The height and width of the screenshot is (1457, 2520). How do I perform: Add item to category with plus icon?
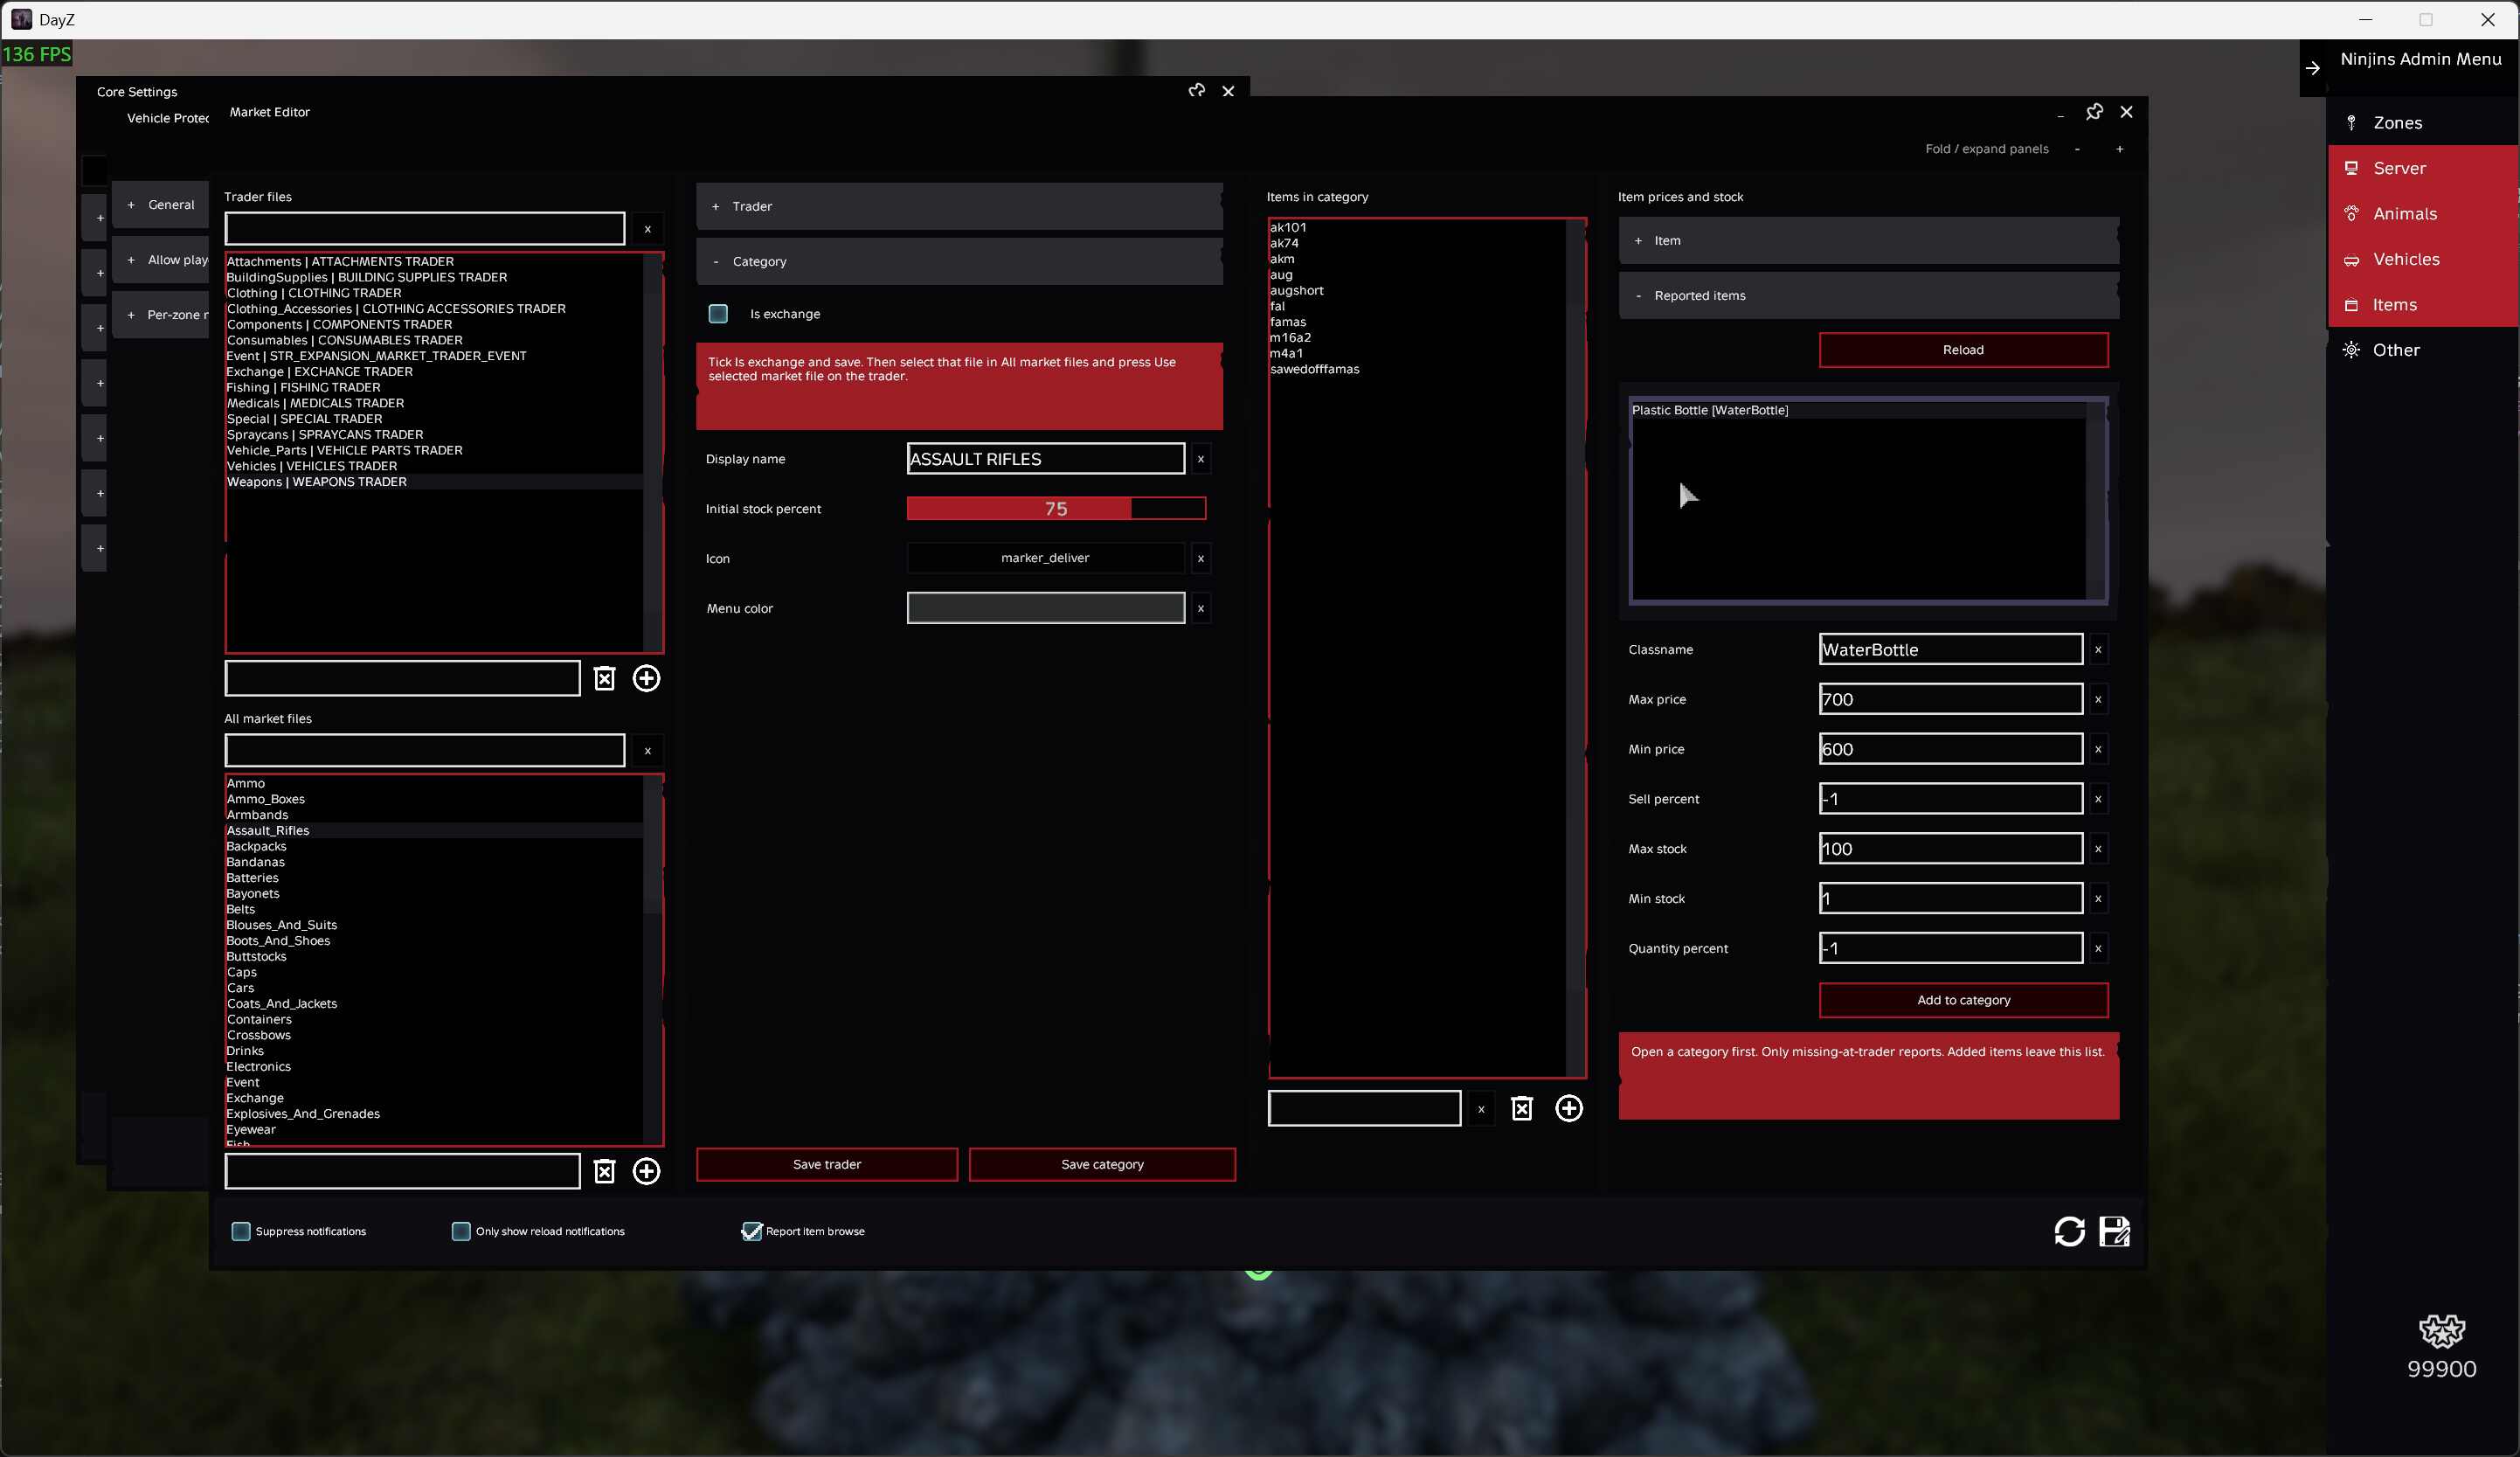1568,1108
